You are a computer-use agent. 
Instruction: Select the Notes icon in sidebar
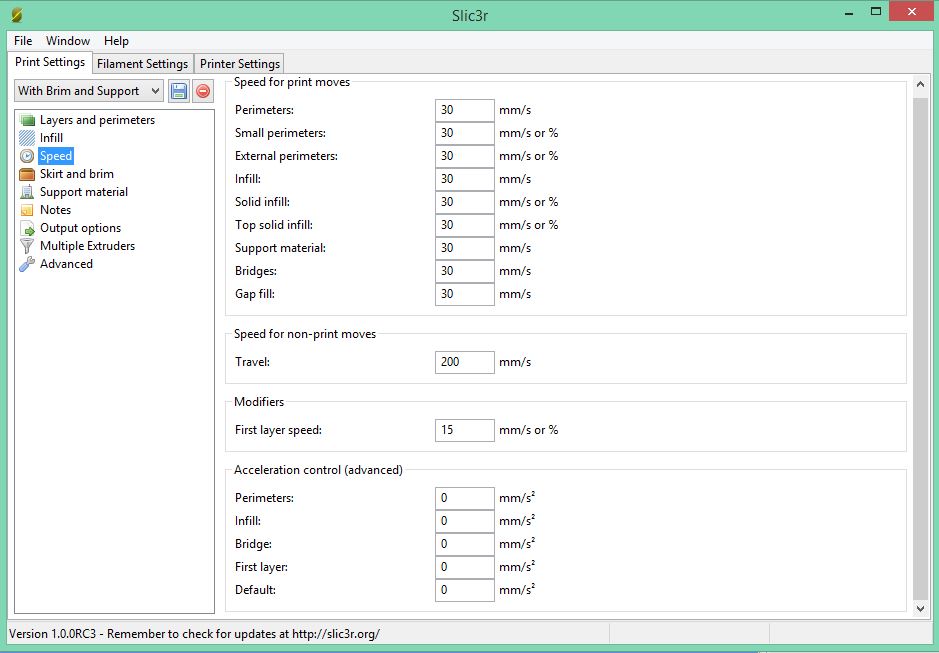pyautogui.click(x=27, y=210)
